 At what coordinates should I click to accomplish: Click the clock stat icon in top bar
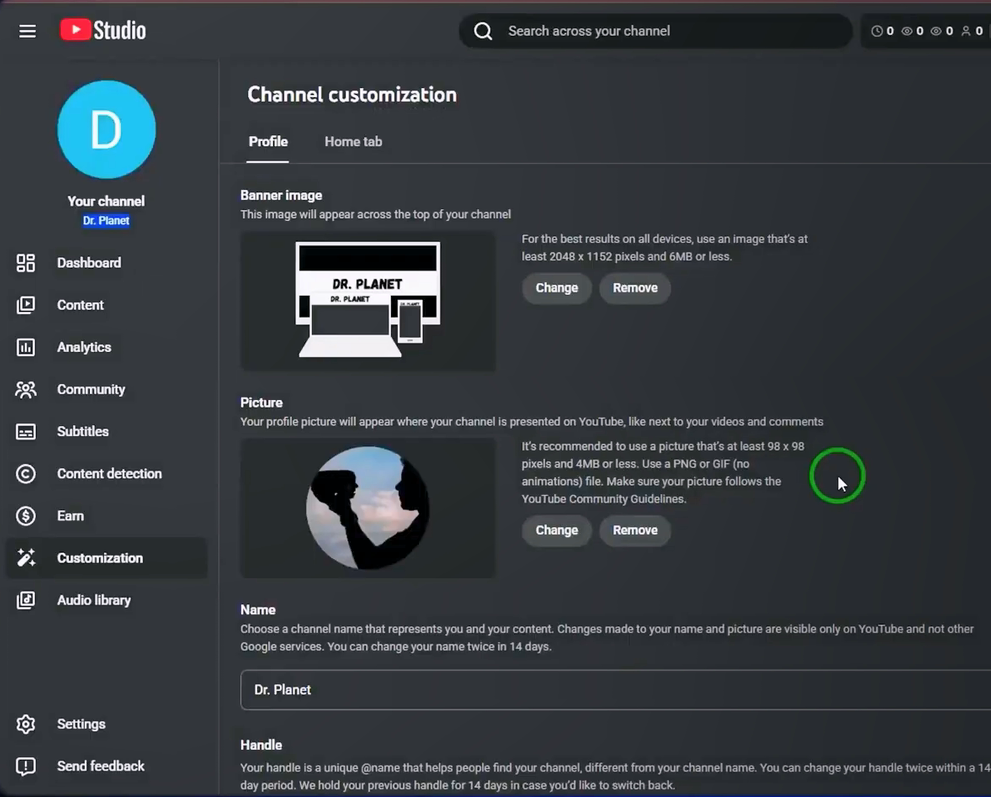(877, 31)
